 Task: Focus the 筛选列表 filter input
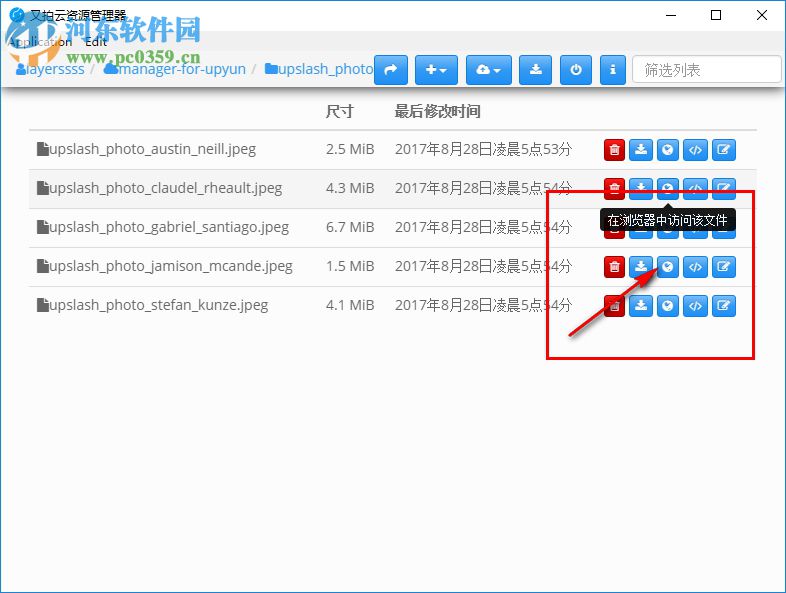[707, 70]
